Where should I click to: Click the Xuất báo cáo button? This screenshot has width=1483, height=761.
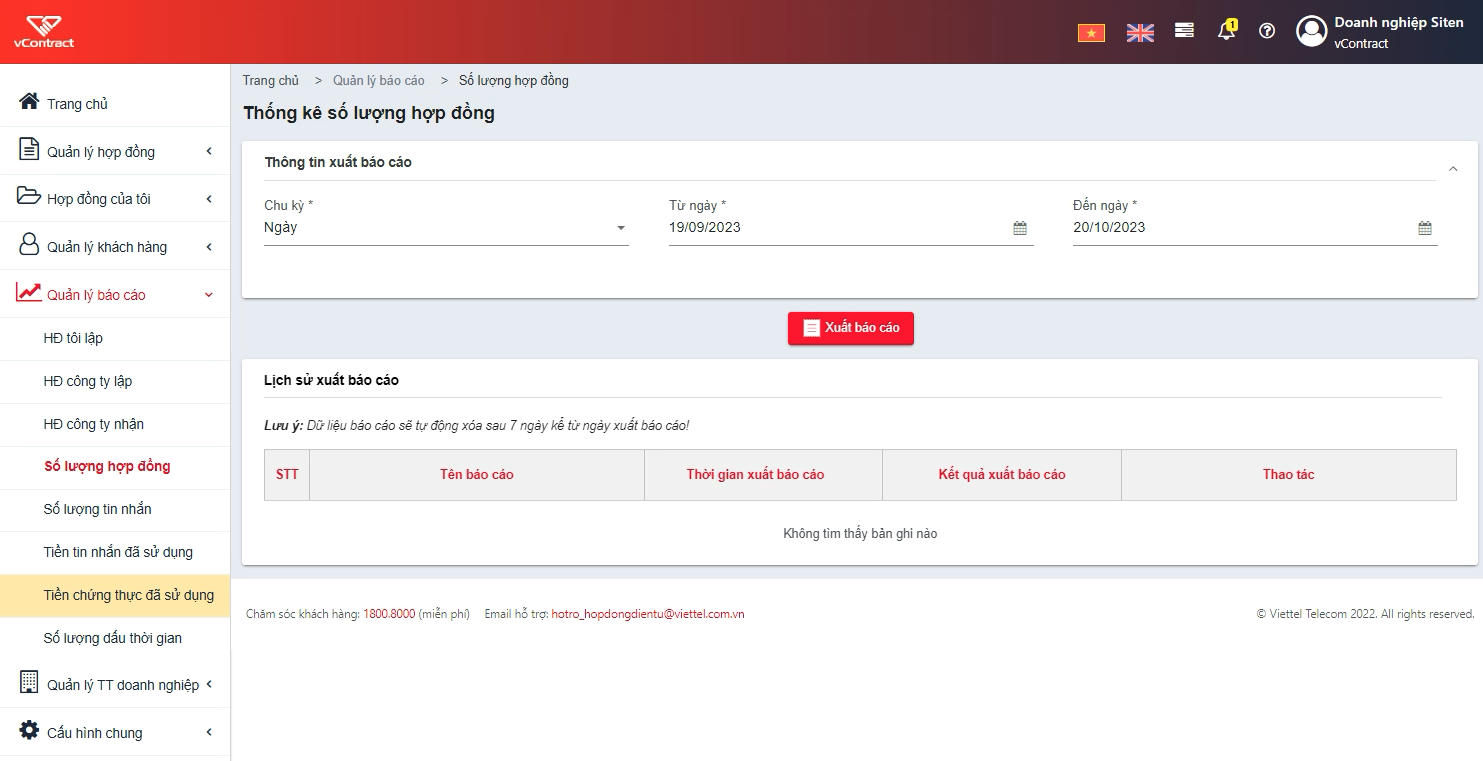(851, 328)
